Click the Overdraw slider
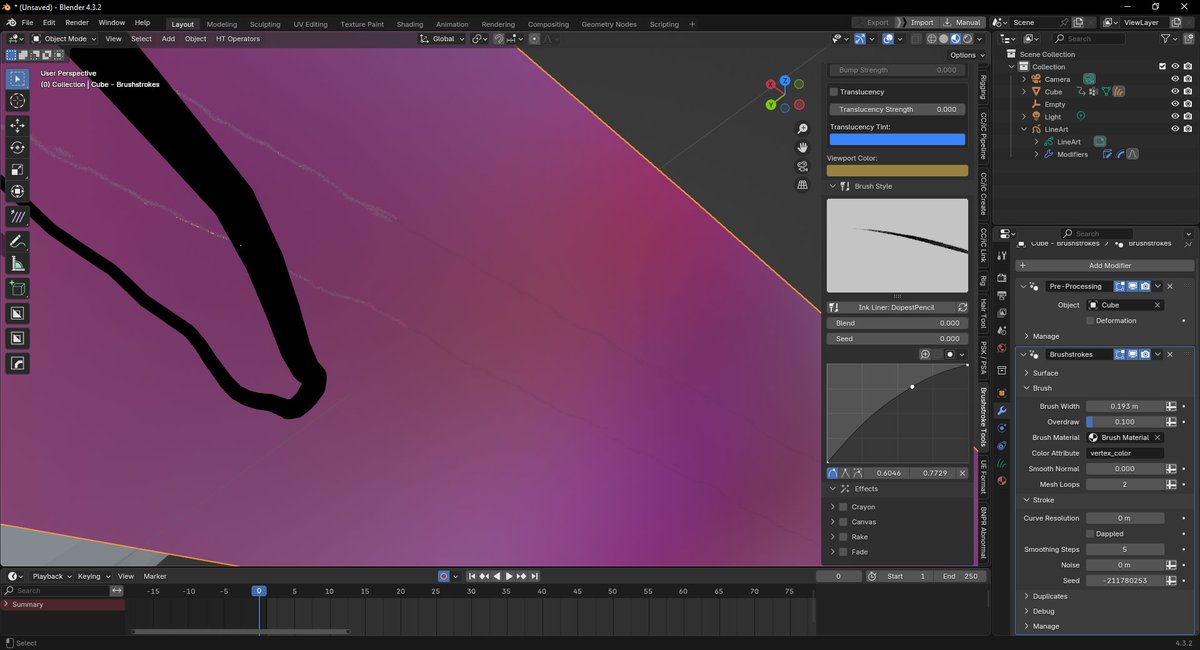Image resolution: width=1200 pixels, height=650 pixels. pyautogui.click(x=1125, y=422)
